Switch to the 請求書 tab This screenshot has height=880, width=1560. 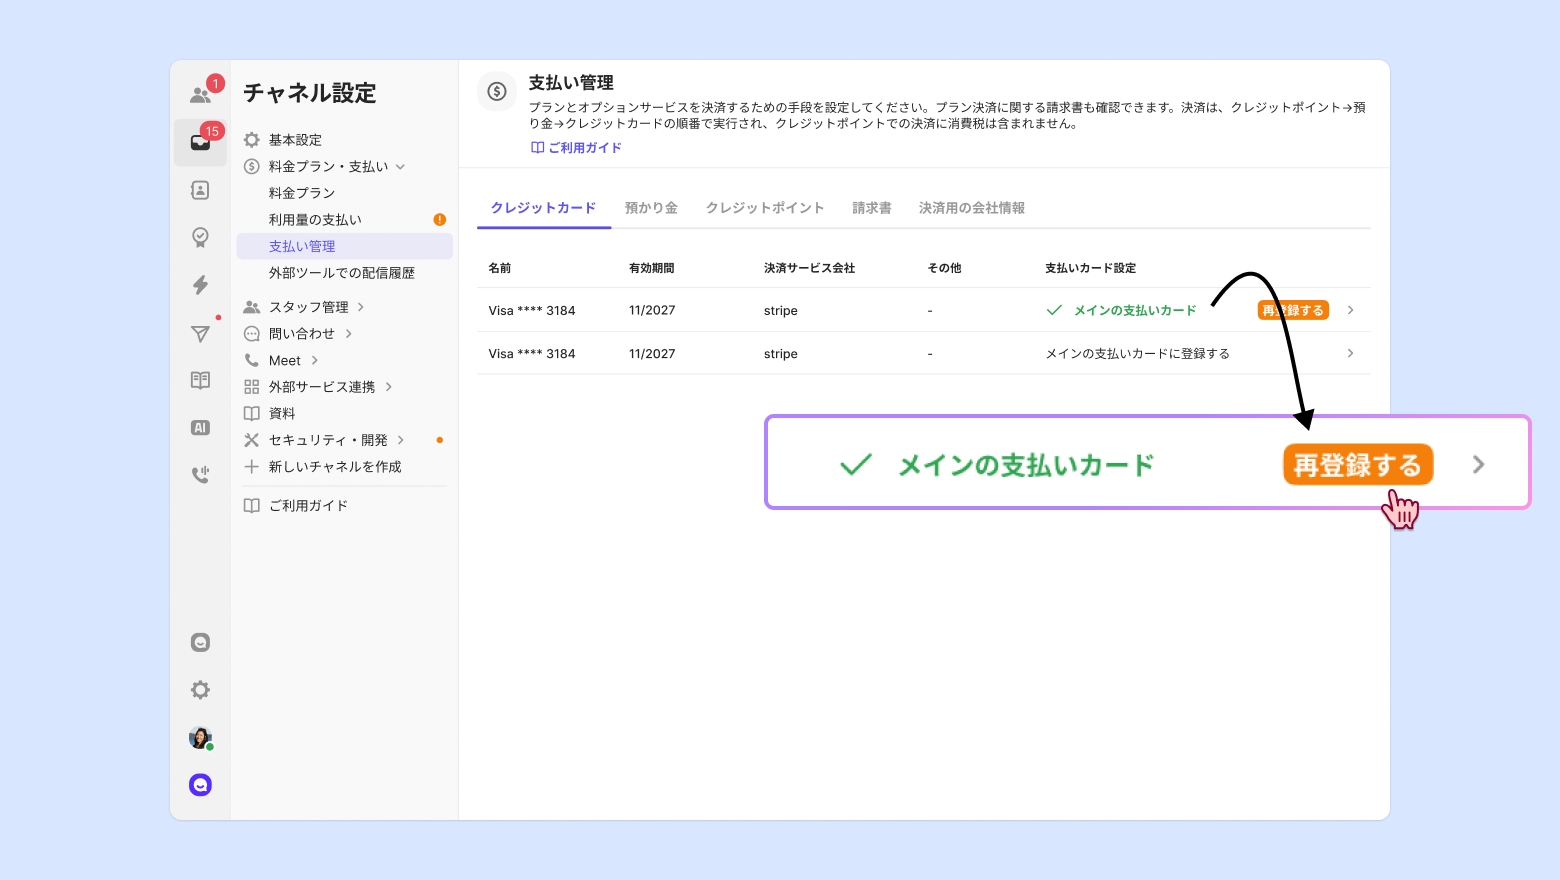[871, 208]
